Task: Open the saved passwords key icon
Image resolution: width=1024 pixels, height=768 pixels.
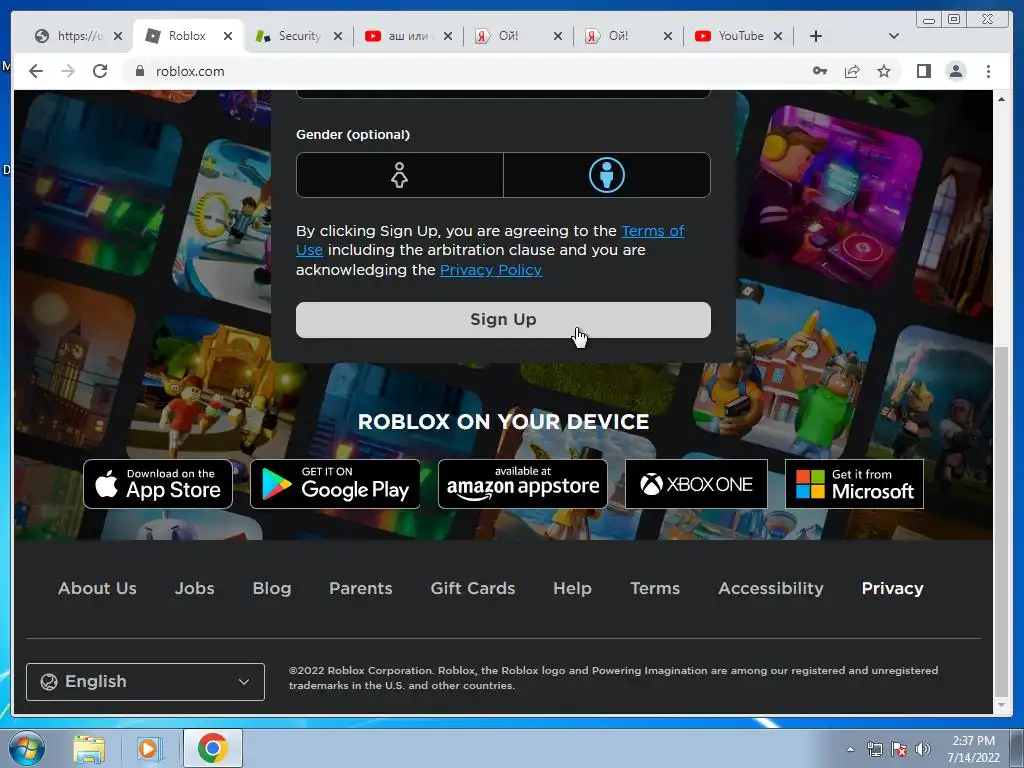Action: [x=820, y=71]
